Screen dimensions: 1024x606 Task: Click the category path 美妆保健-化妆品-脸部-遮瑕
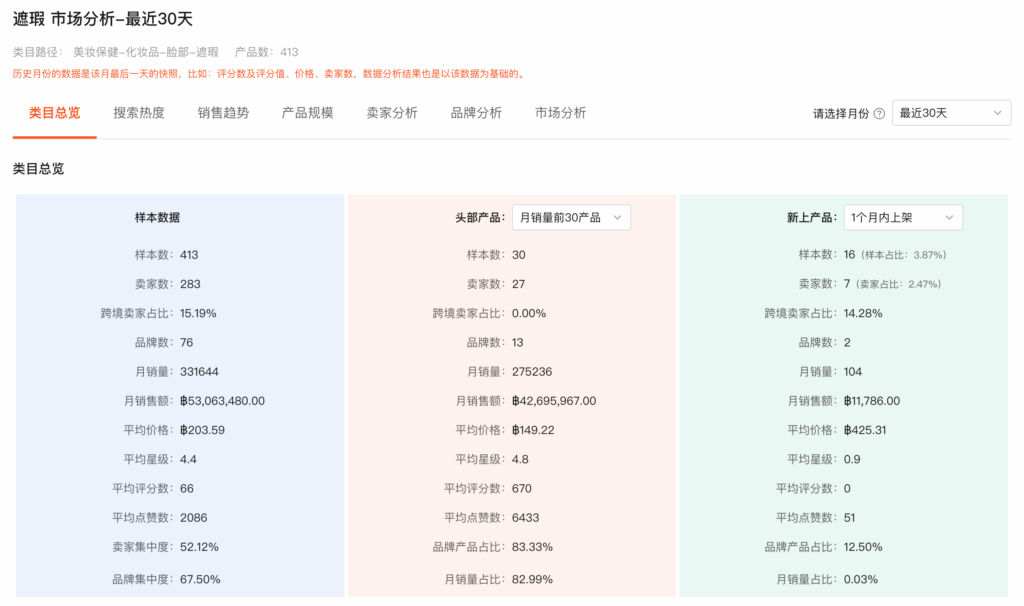click(146, 52)
